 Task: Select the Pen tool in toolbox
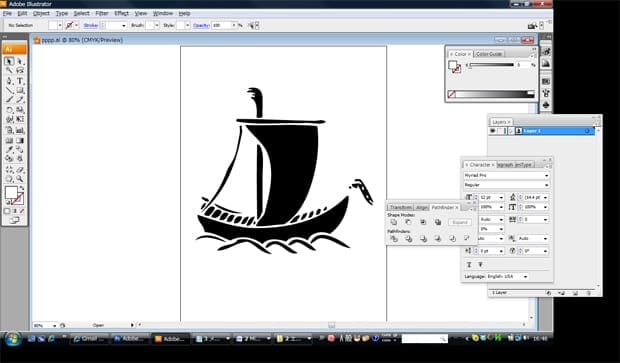9,81
